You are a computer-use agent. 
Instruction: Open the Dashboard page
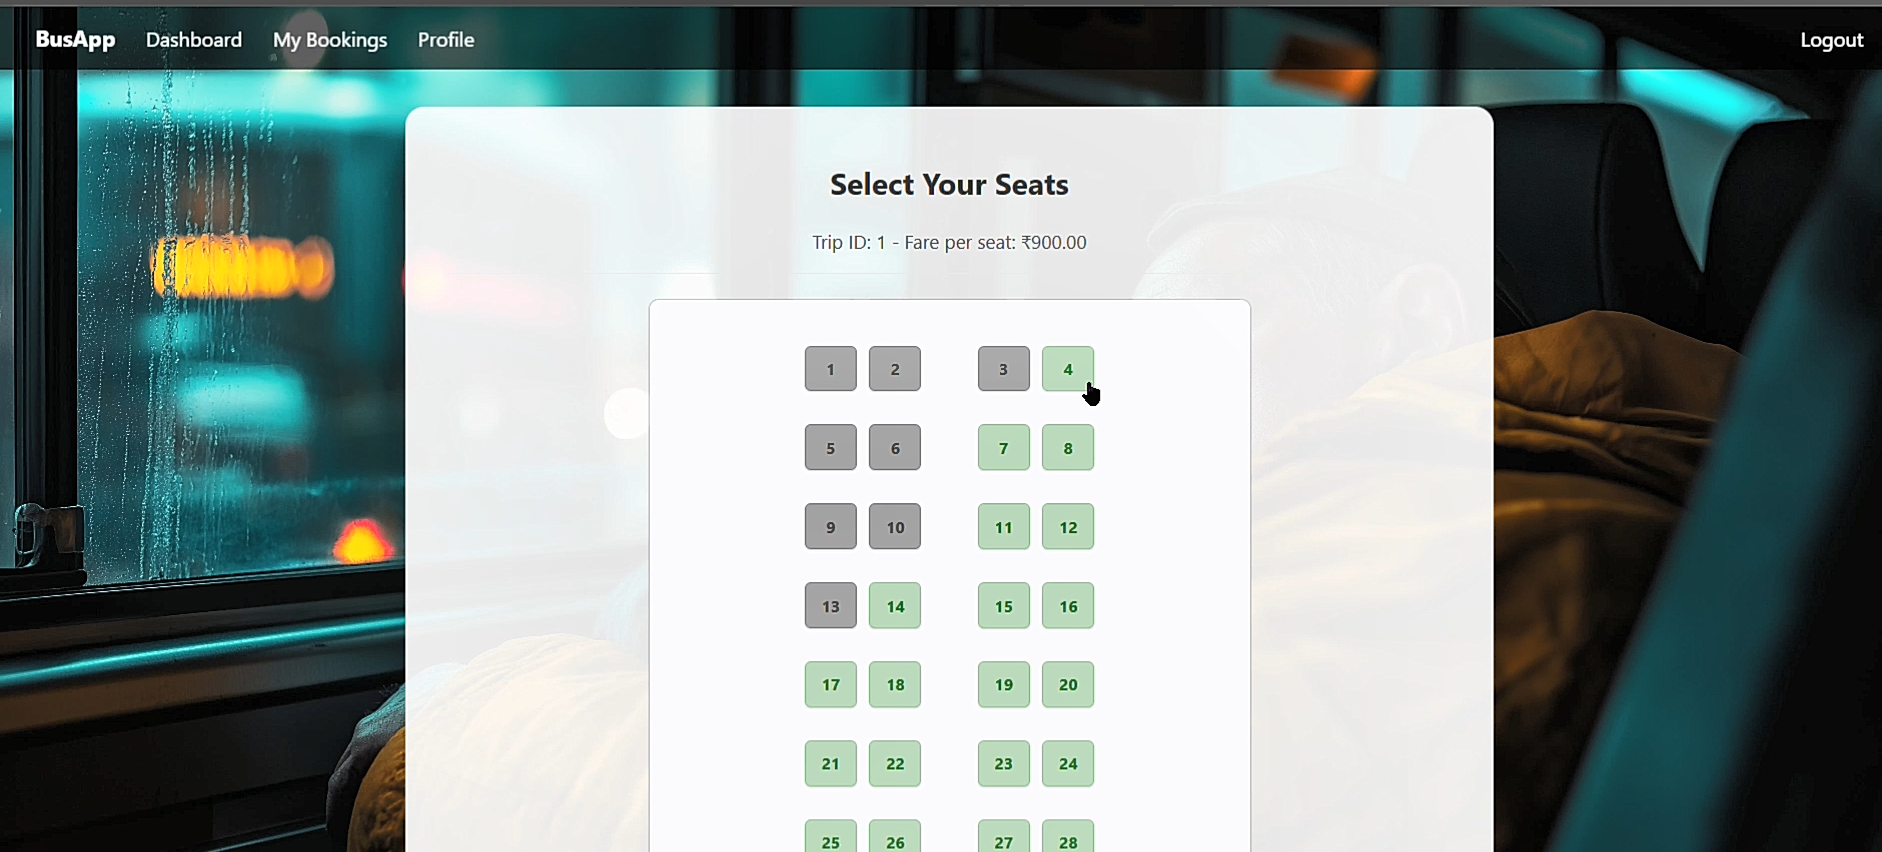193,40
